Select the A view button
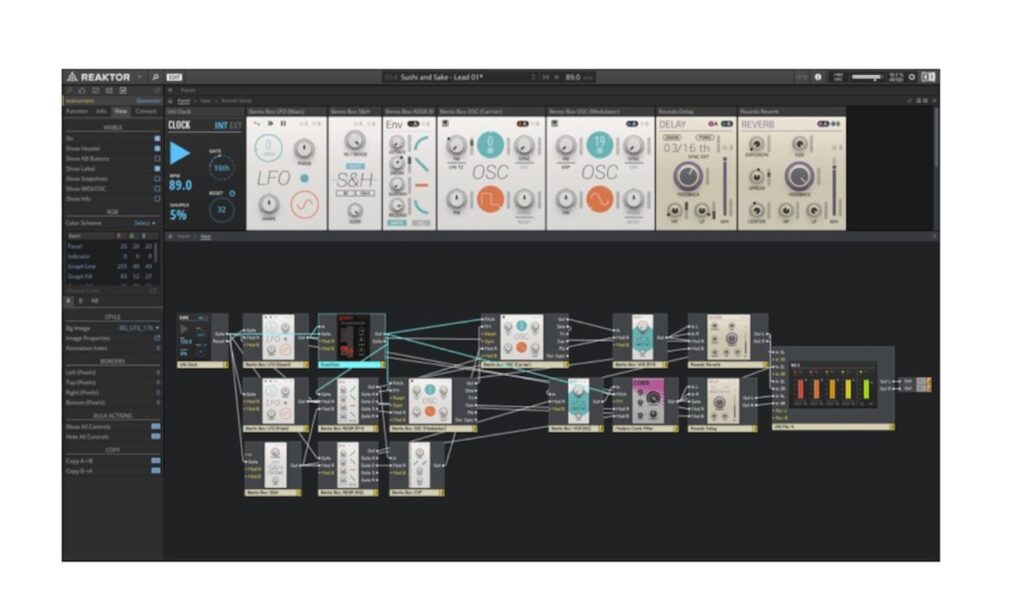Viewport: 1024px width, 614px height. [x=69, y=300]
